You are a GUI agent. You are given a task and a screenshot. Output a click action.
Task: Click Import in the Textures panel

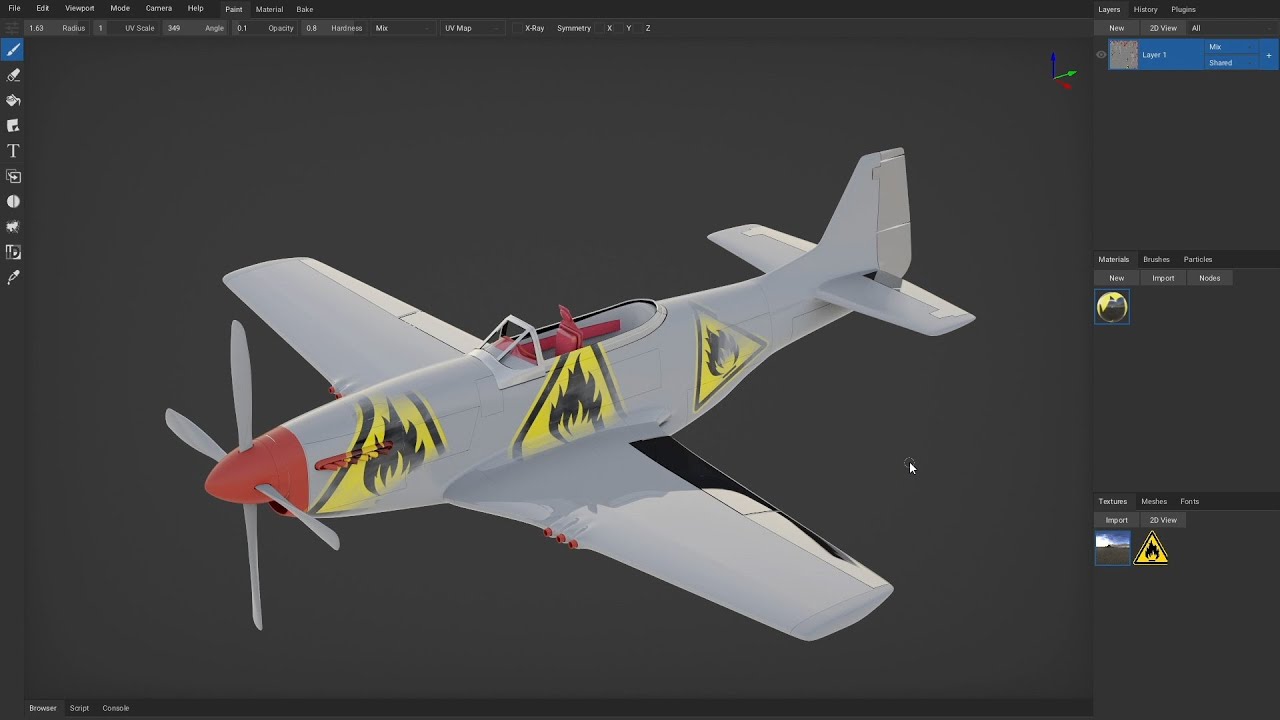pyautogui.click(x=1116, y=520)
